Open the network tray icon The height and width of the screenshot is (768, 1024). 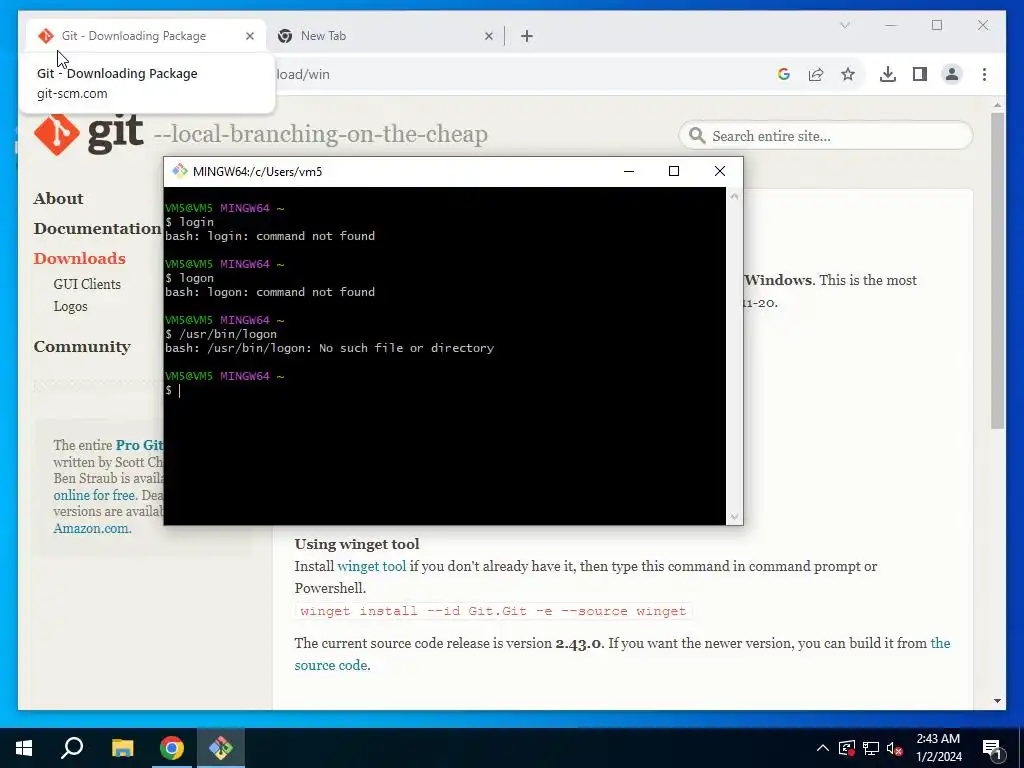point(871,748)
